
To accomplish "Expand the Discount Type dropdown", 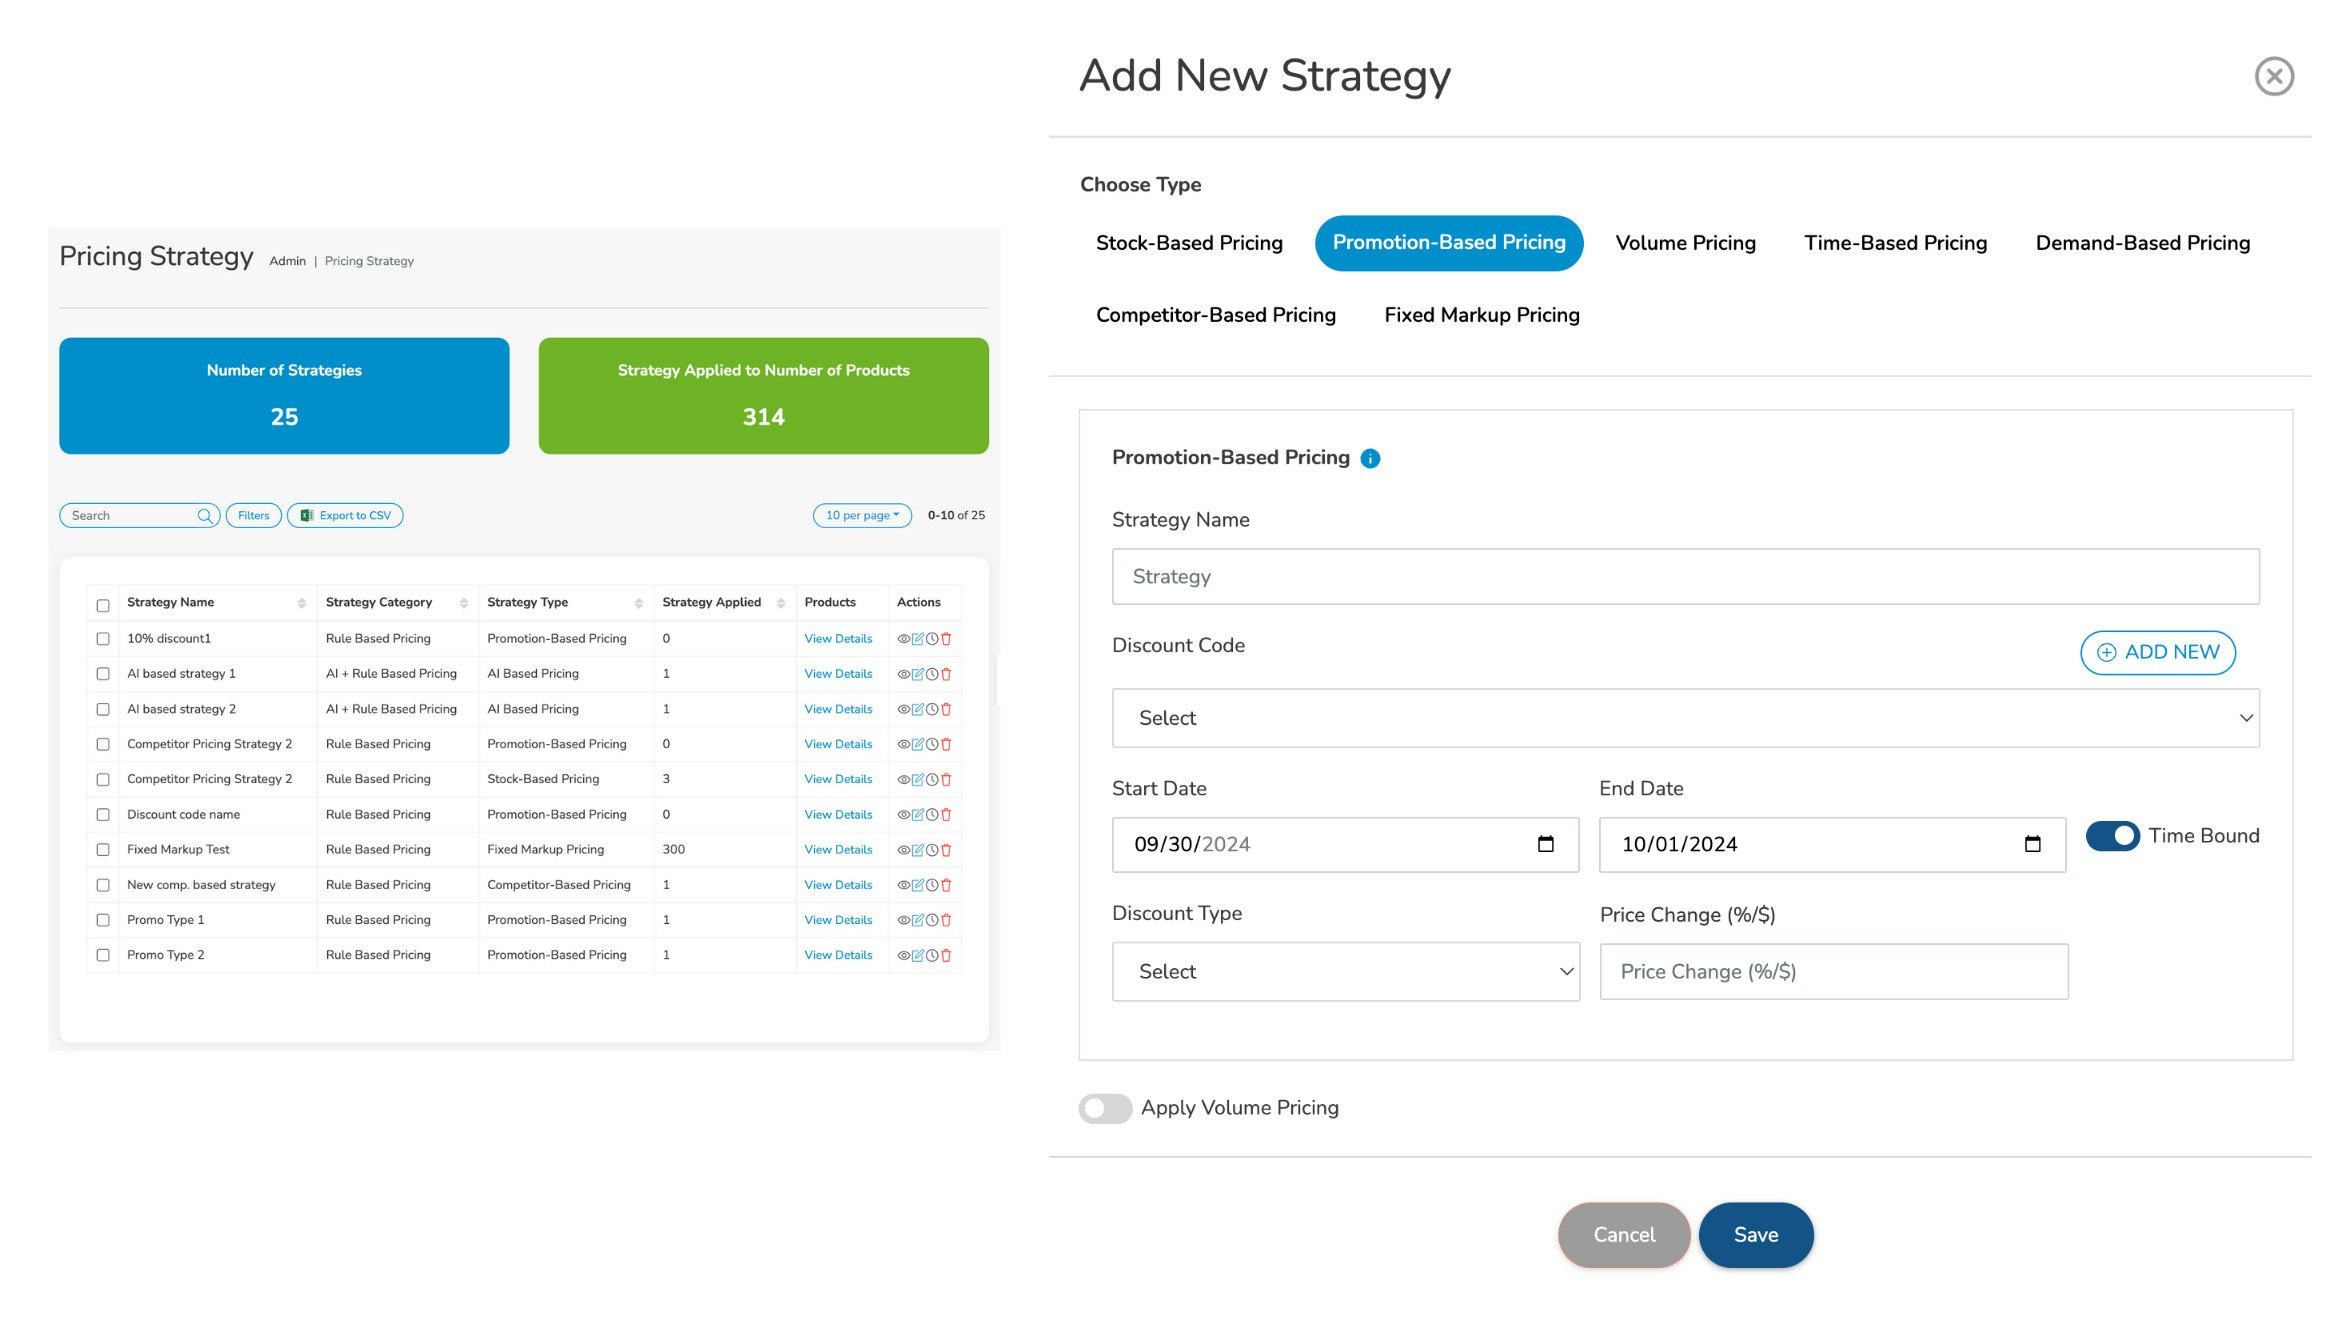I will (x=1345, y=972).
